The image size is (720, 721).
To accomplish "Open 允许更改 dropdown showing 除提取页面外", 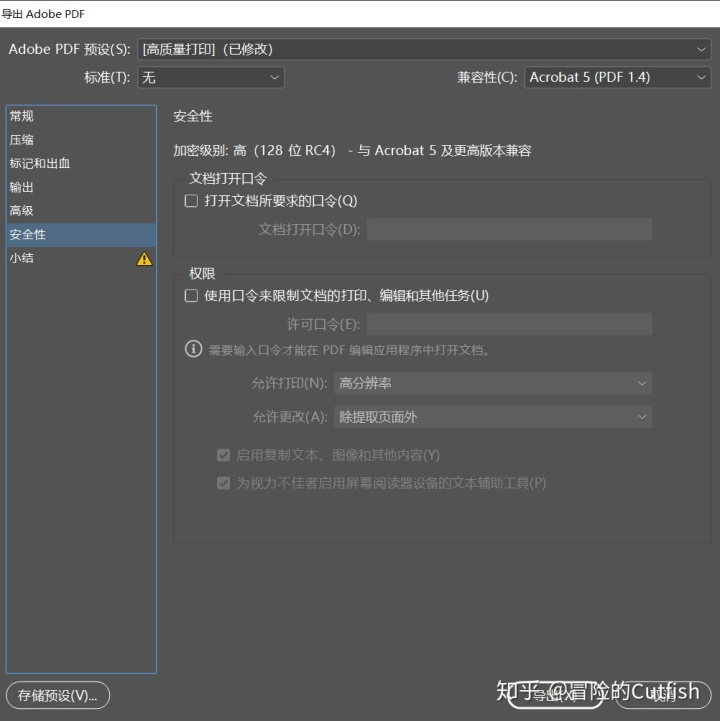I will [493, 417].
